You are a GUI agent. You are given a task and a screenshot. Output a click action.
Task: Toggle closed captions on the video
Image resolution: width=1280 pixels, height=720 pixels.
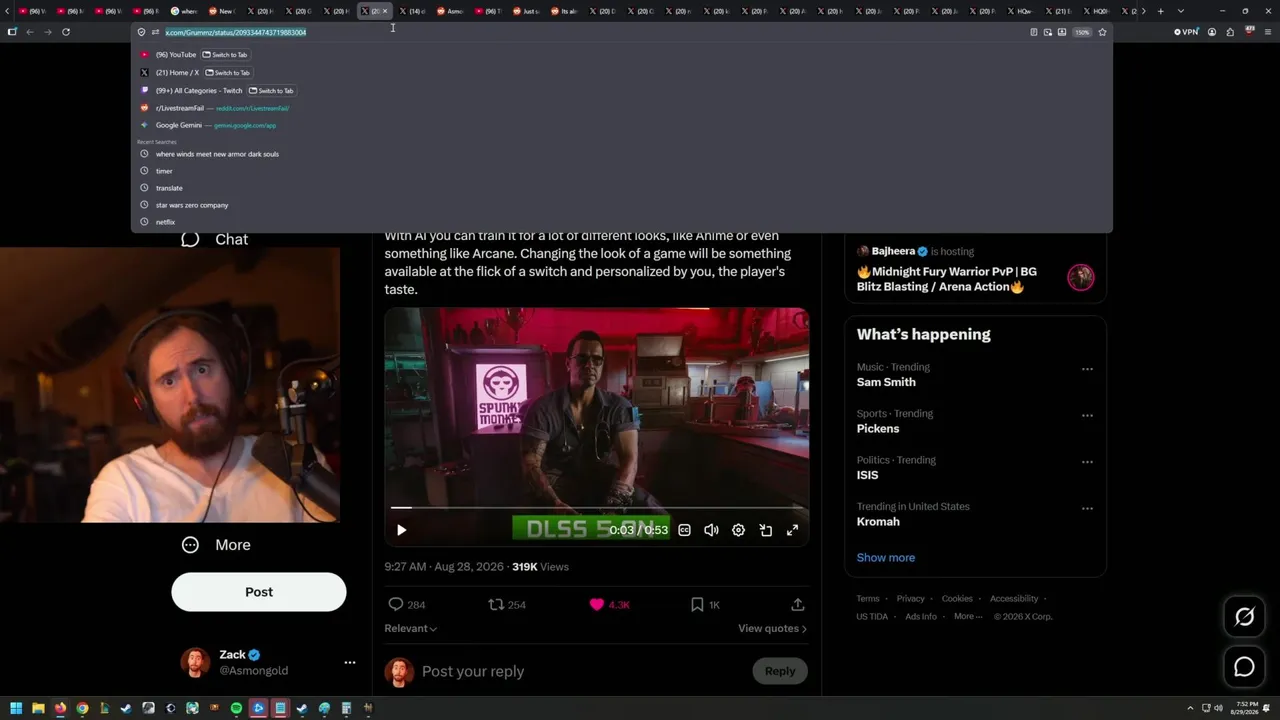(x=684, y=530)
